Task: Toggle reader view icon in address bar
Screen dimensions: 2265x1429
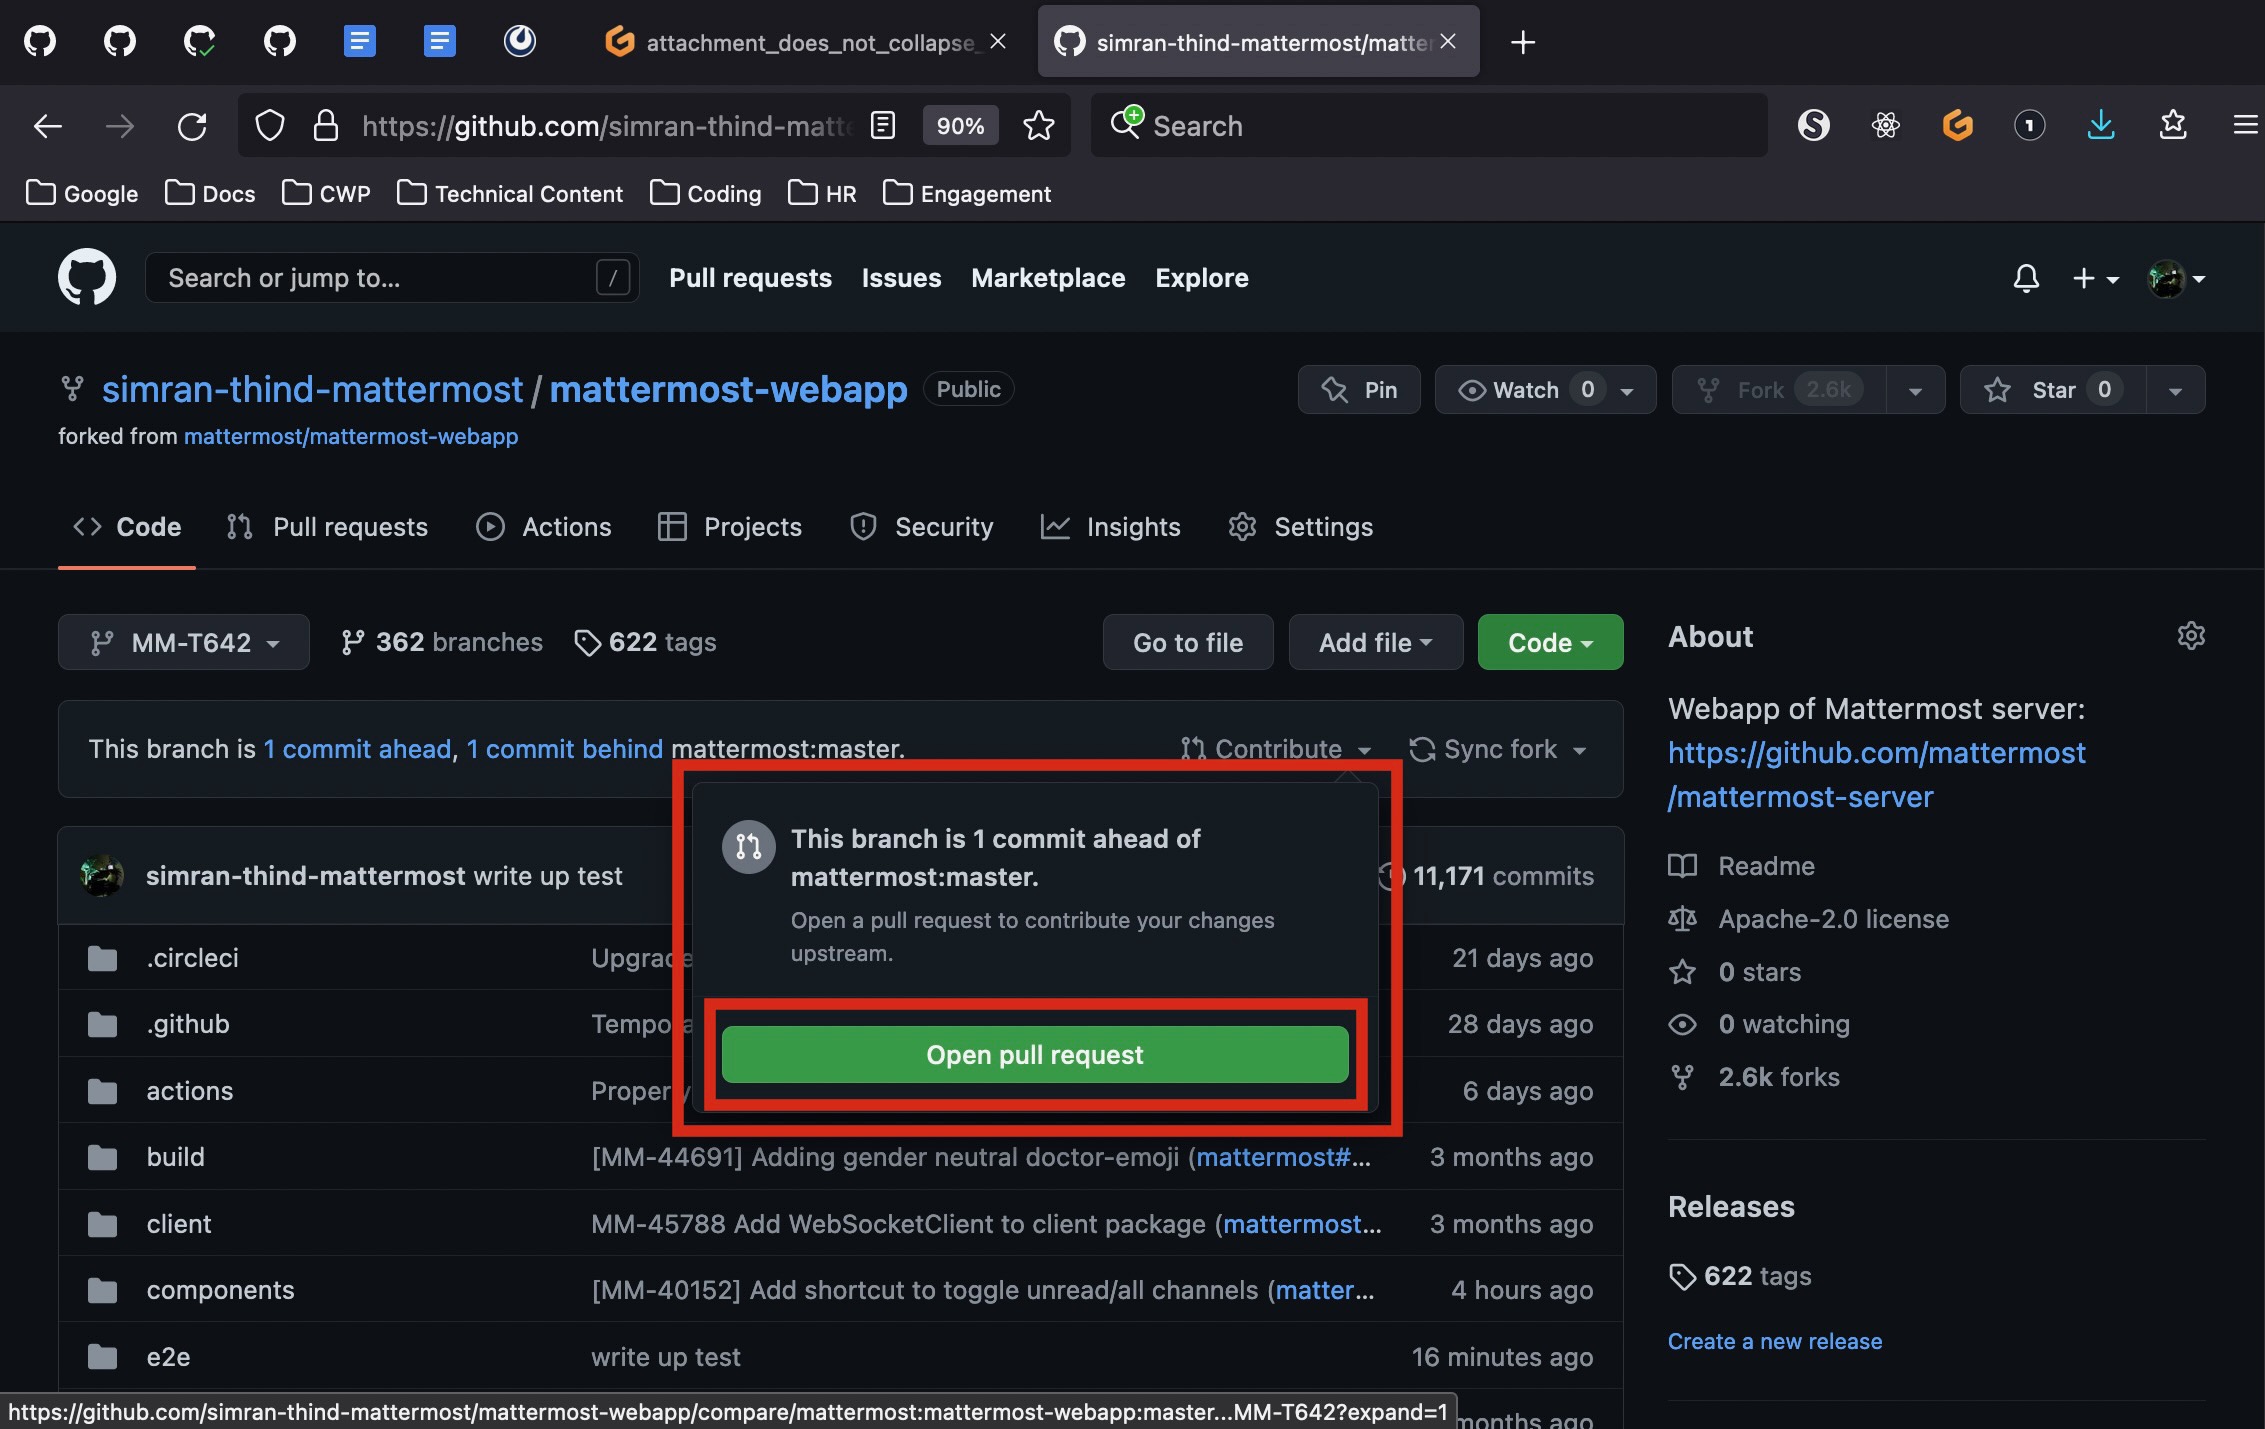Action: coord(883,126)
